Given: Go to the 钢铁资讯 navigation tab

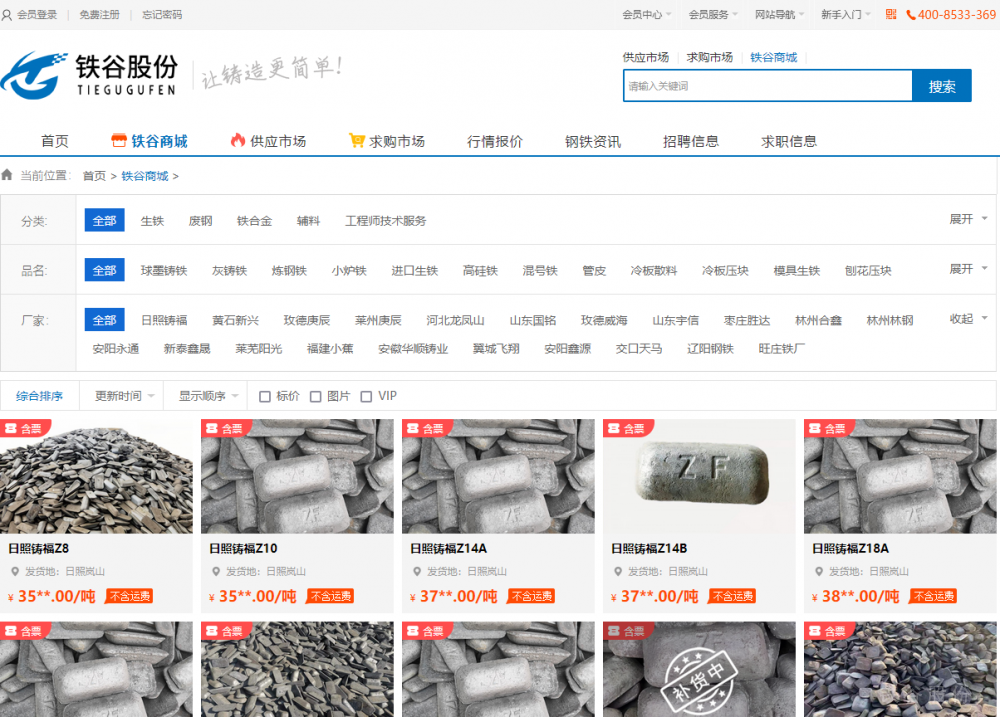Looking at the screenshot, I should pos(593,141).
